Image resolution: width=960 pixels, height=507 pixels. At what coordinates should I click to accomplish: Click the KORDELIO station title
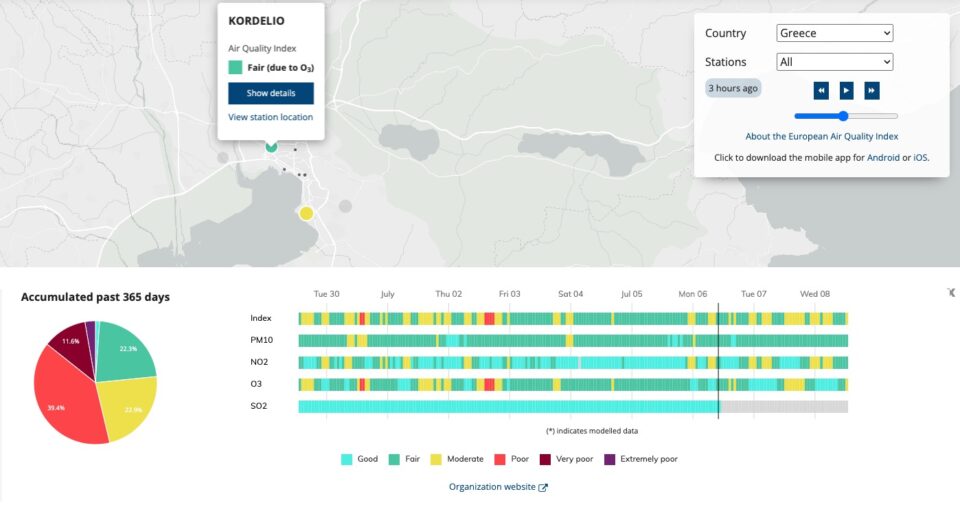pyautogui.click(x=257, y=21)
